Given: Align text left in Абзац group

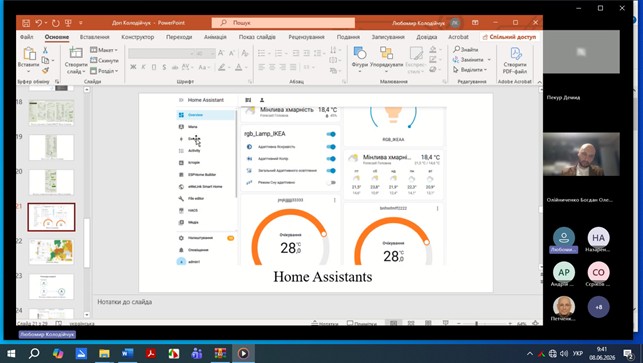Looking at the screenshot, I should click(261, 67).
